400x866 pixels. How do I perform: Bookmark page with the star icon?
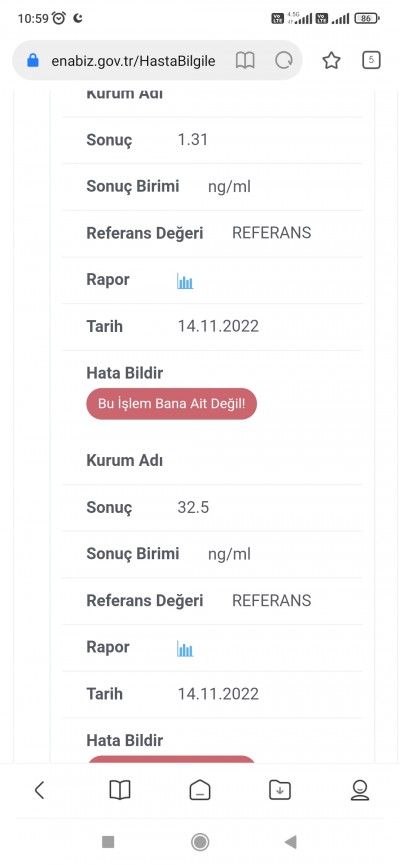pyautogui.click(x=331, y=61)
